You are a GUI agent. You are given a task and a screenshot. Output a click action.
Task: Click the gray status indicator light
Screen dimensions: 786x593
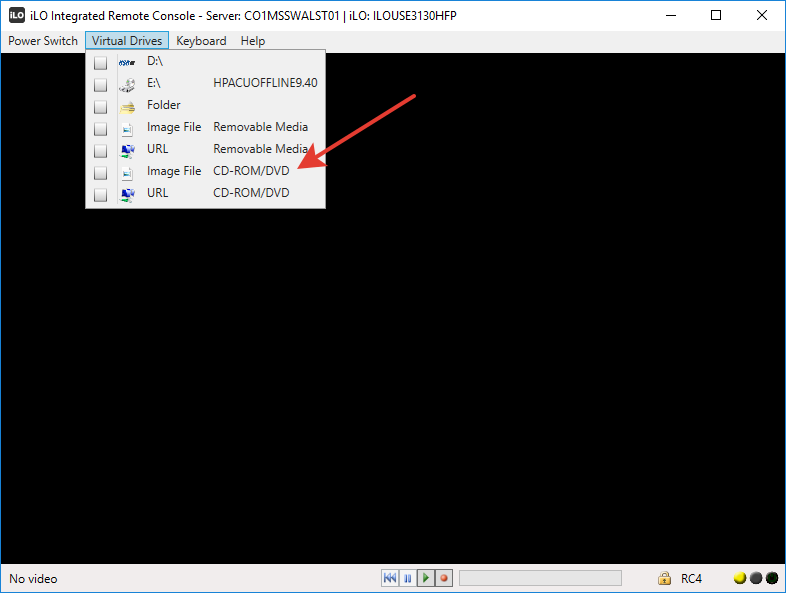pos(756,578)
